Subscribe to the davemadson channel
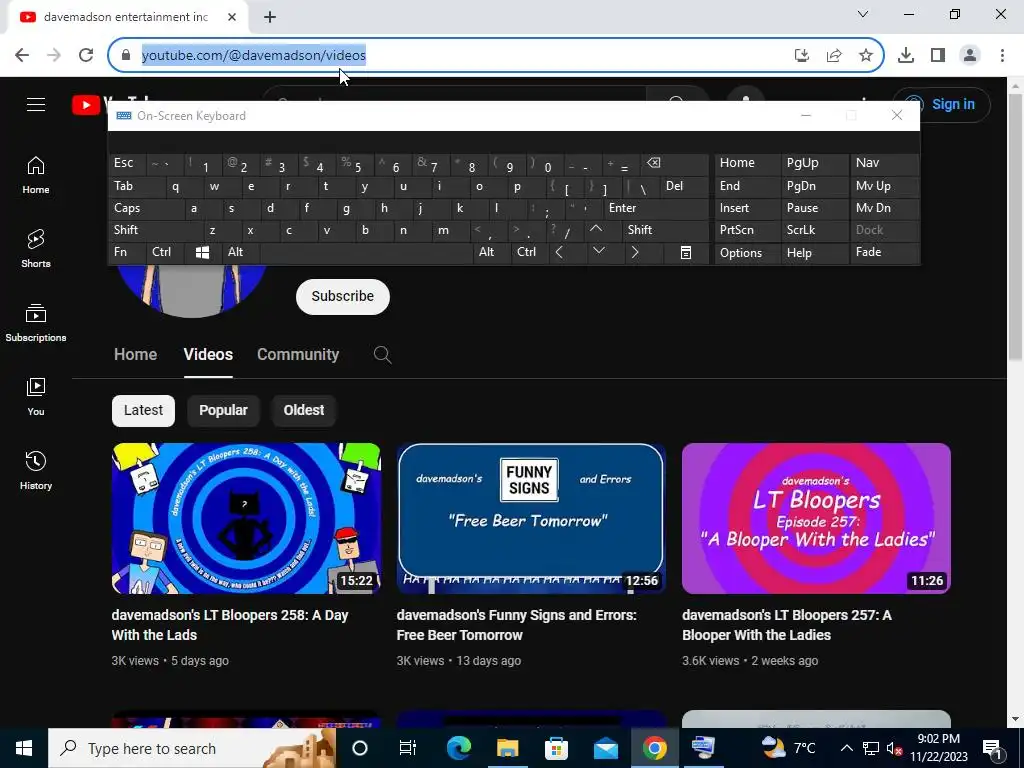Image resolution: width=1024 pixels, height=768 pixels. coord(343,296)
